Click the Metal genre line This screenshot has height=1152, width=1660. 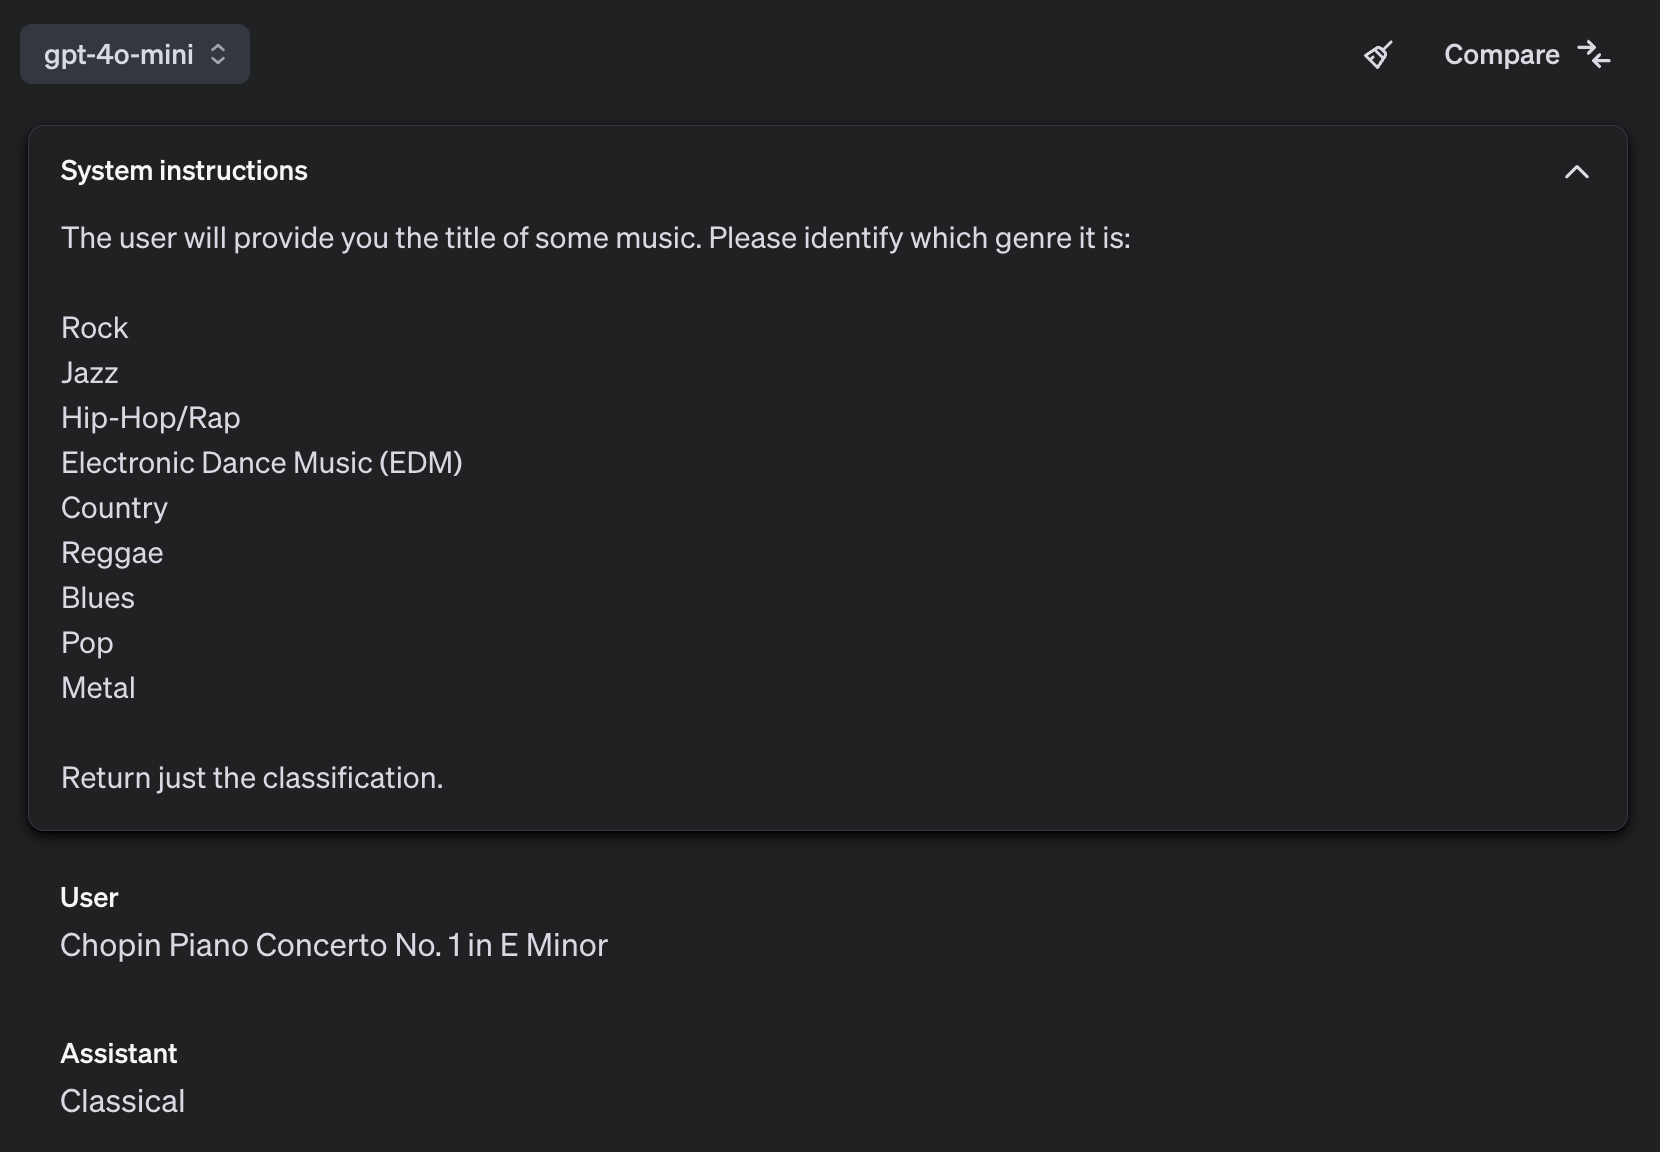click(x=98, y=688)
